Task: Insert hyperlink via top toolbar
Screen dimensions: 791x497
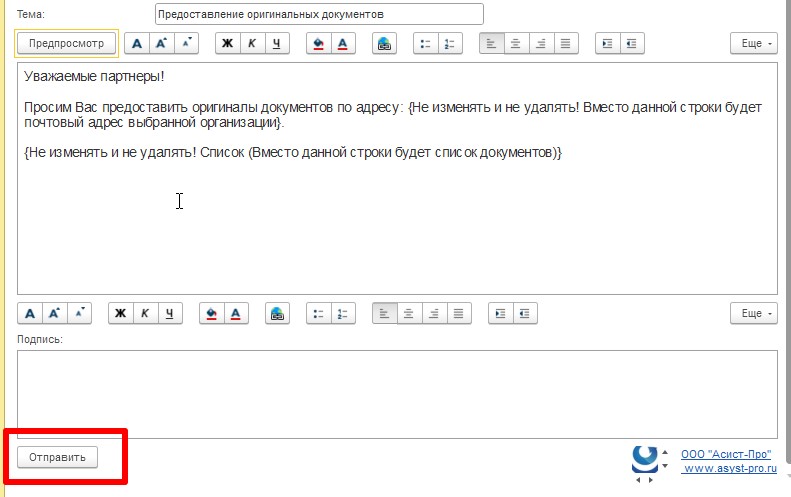Action: [384, 43]
